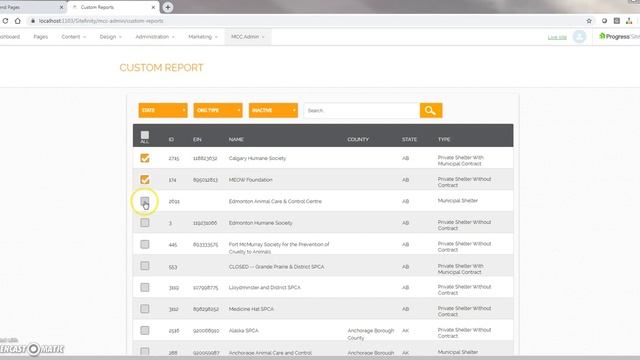Check the Alaska SPCA row checkbox
The width and height of the screenshot is (640, 360).
(144, 331)
